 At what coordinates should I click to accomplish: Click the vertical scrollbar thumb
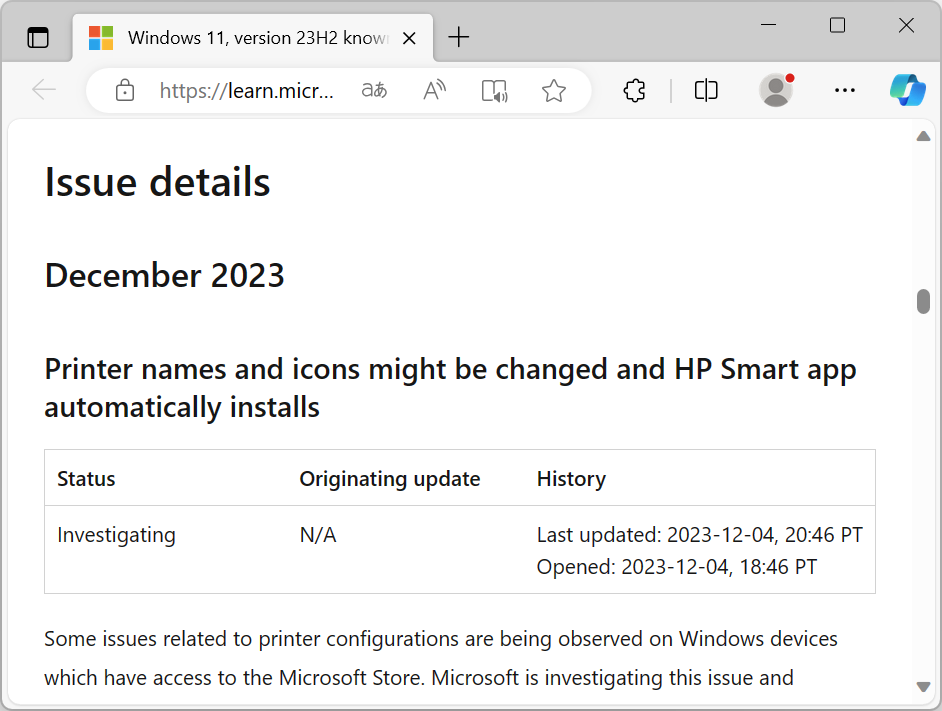click(923, 301)
